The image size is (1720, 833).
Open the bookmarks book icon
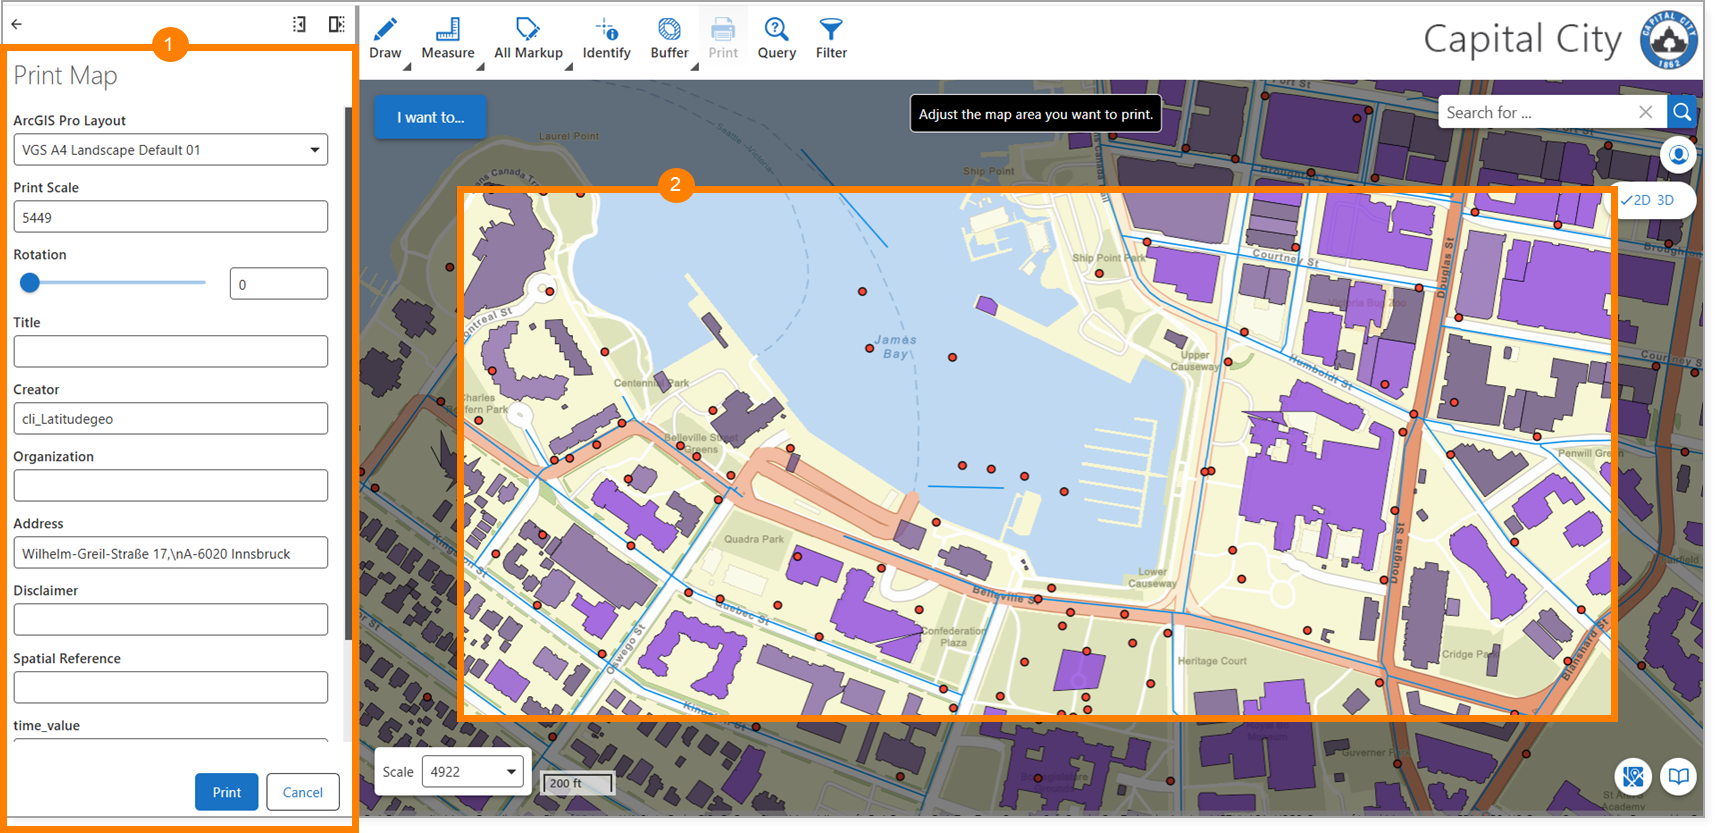pyautogui.click(x=1678, y=776)
